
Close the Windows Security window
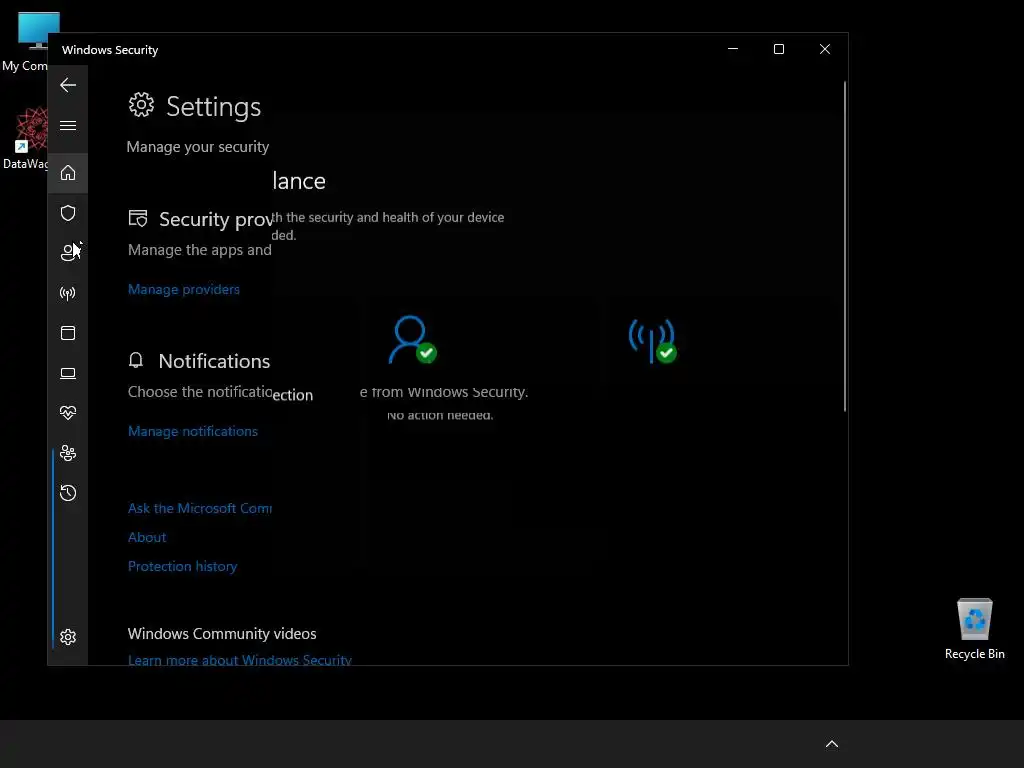(x=825, y=49)
